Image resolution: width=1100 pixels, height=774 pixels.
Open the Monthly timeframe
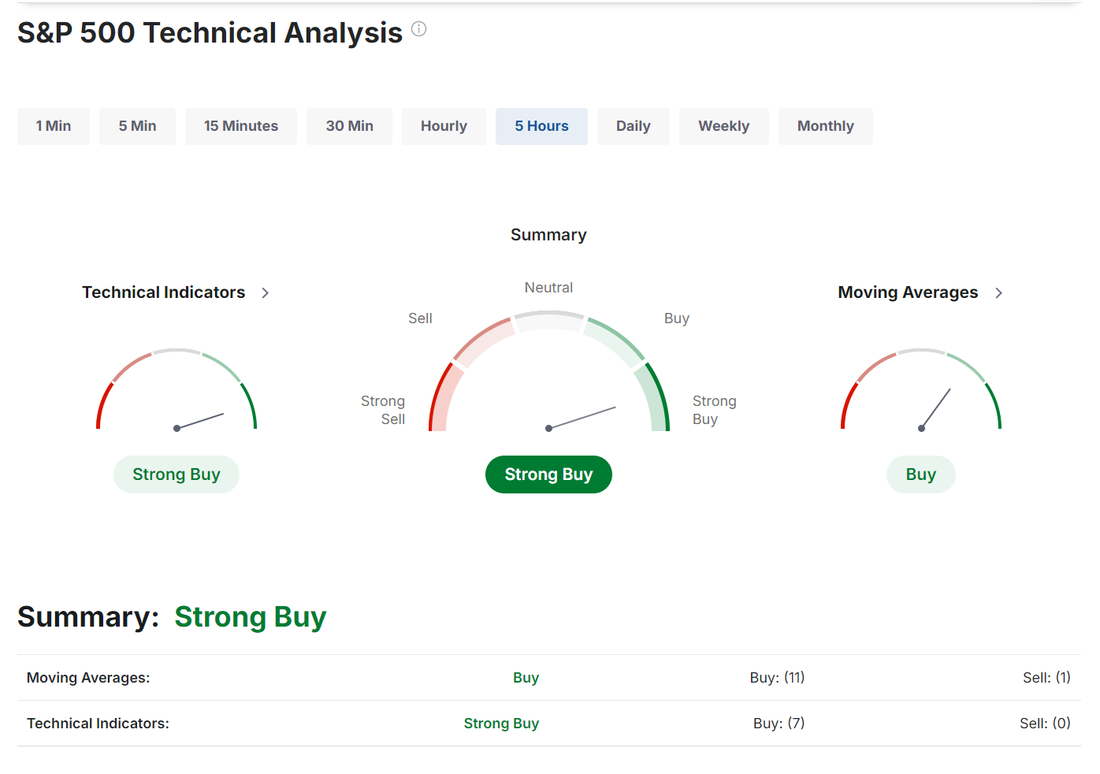tap(825, 126)
